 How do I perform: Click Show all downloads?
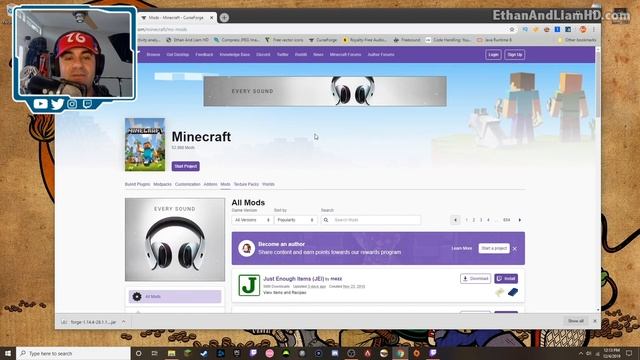point(576,321)
